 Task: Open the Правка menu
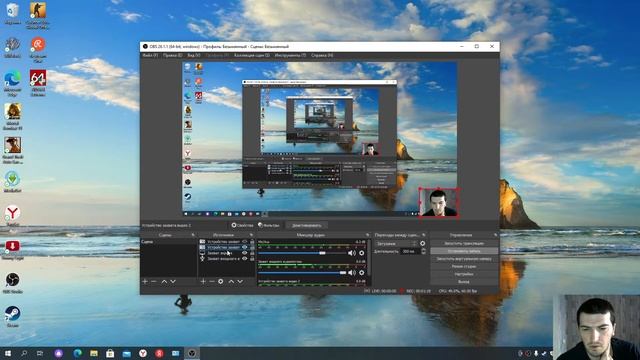tap(172, 56)
